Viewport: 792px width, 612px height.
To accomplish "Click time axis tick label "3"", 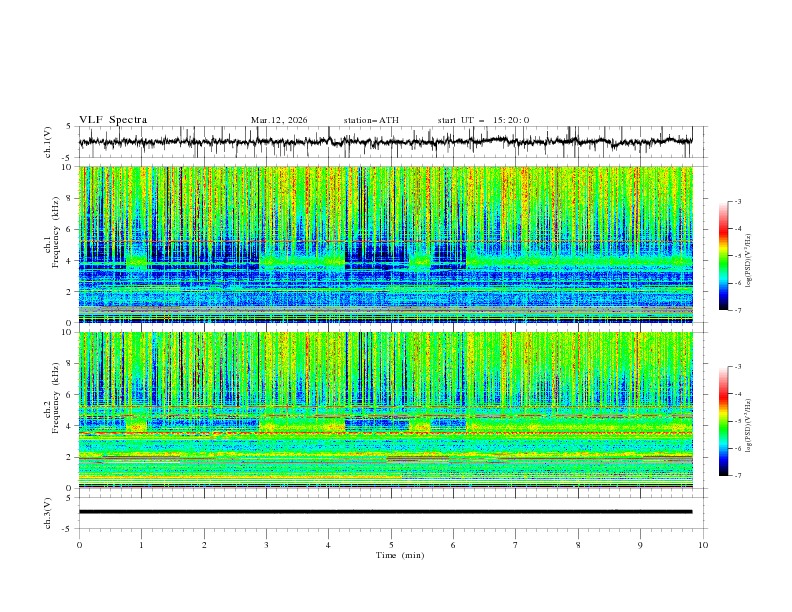I will (x=266, y=545).
